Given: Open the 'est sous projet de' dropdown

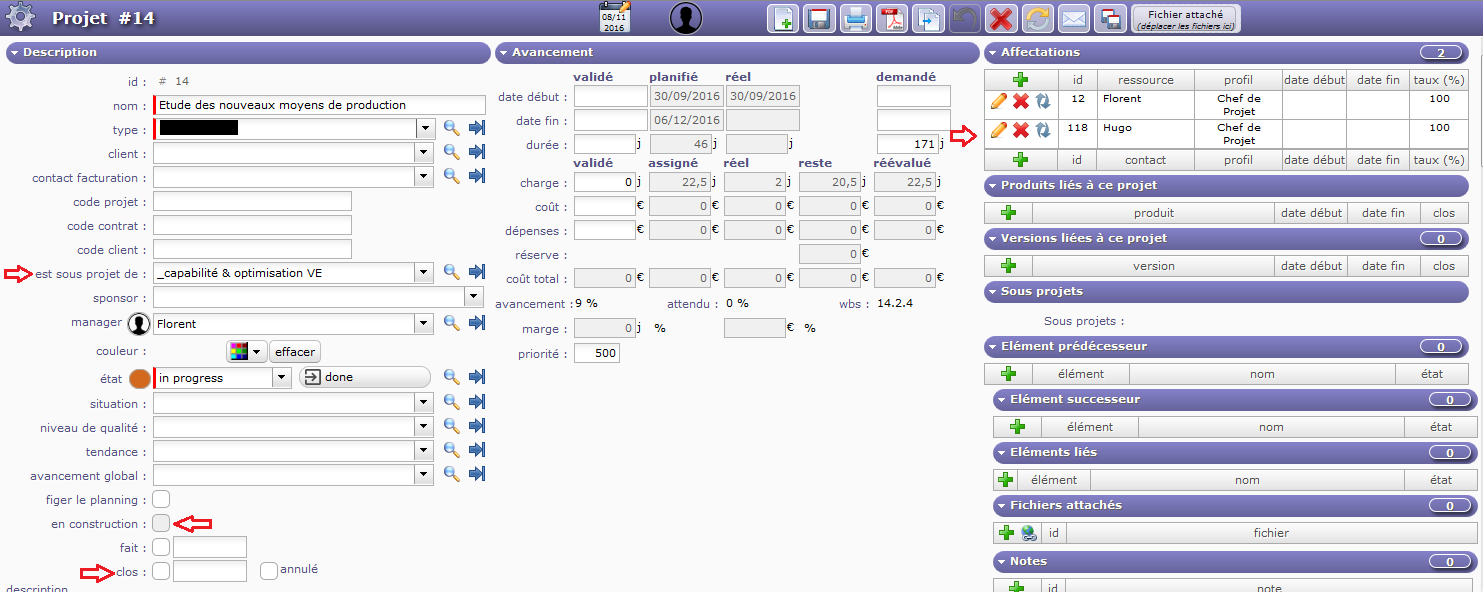Looking at the screenshot, I should (424, 273).
